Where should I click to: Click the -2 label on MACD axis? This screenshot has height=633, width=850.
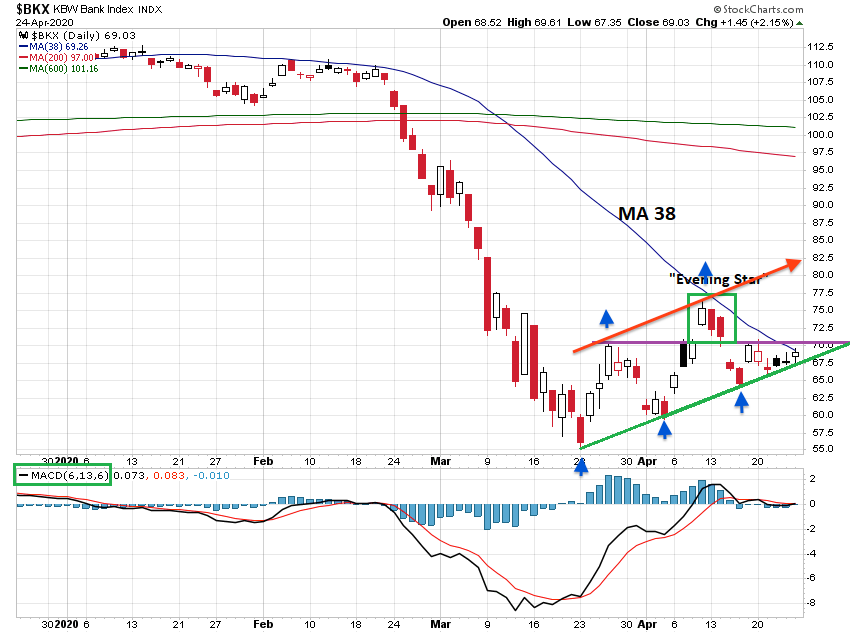pos(812,529)
